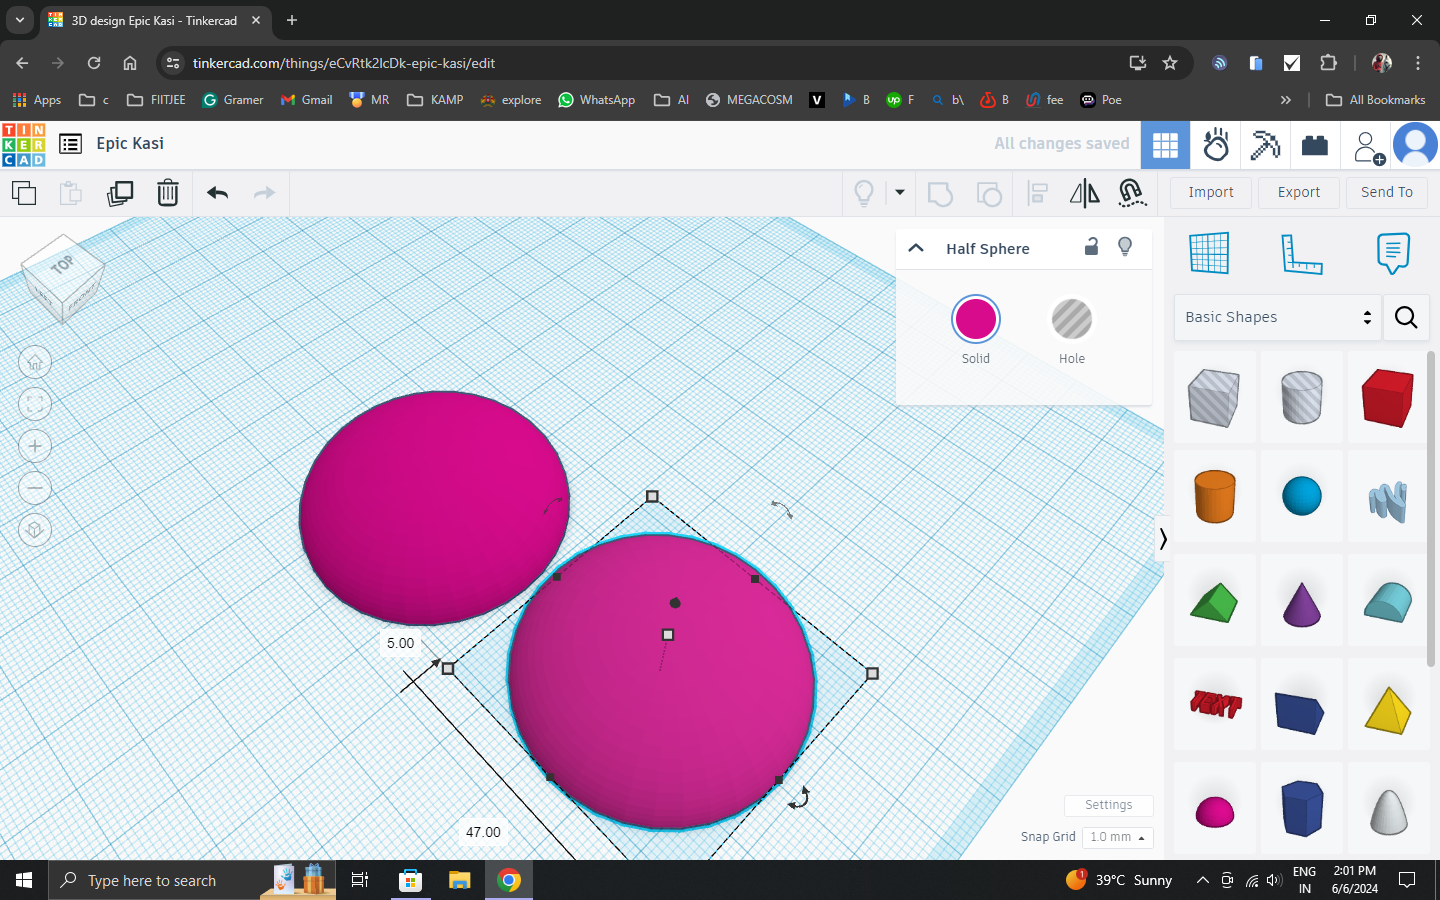Click Fit all in view button
The height and width of the screenshot is (900, 1440).
[35, 404]
